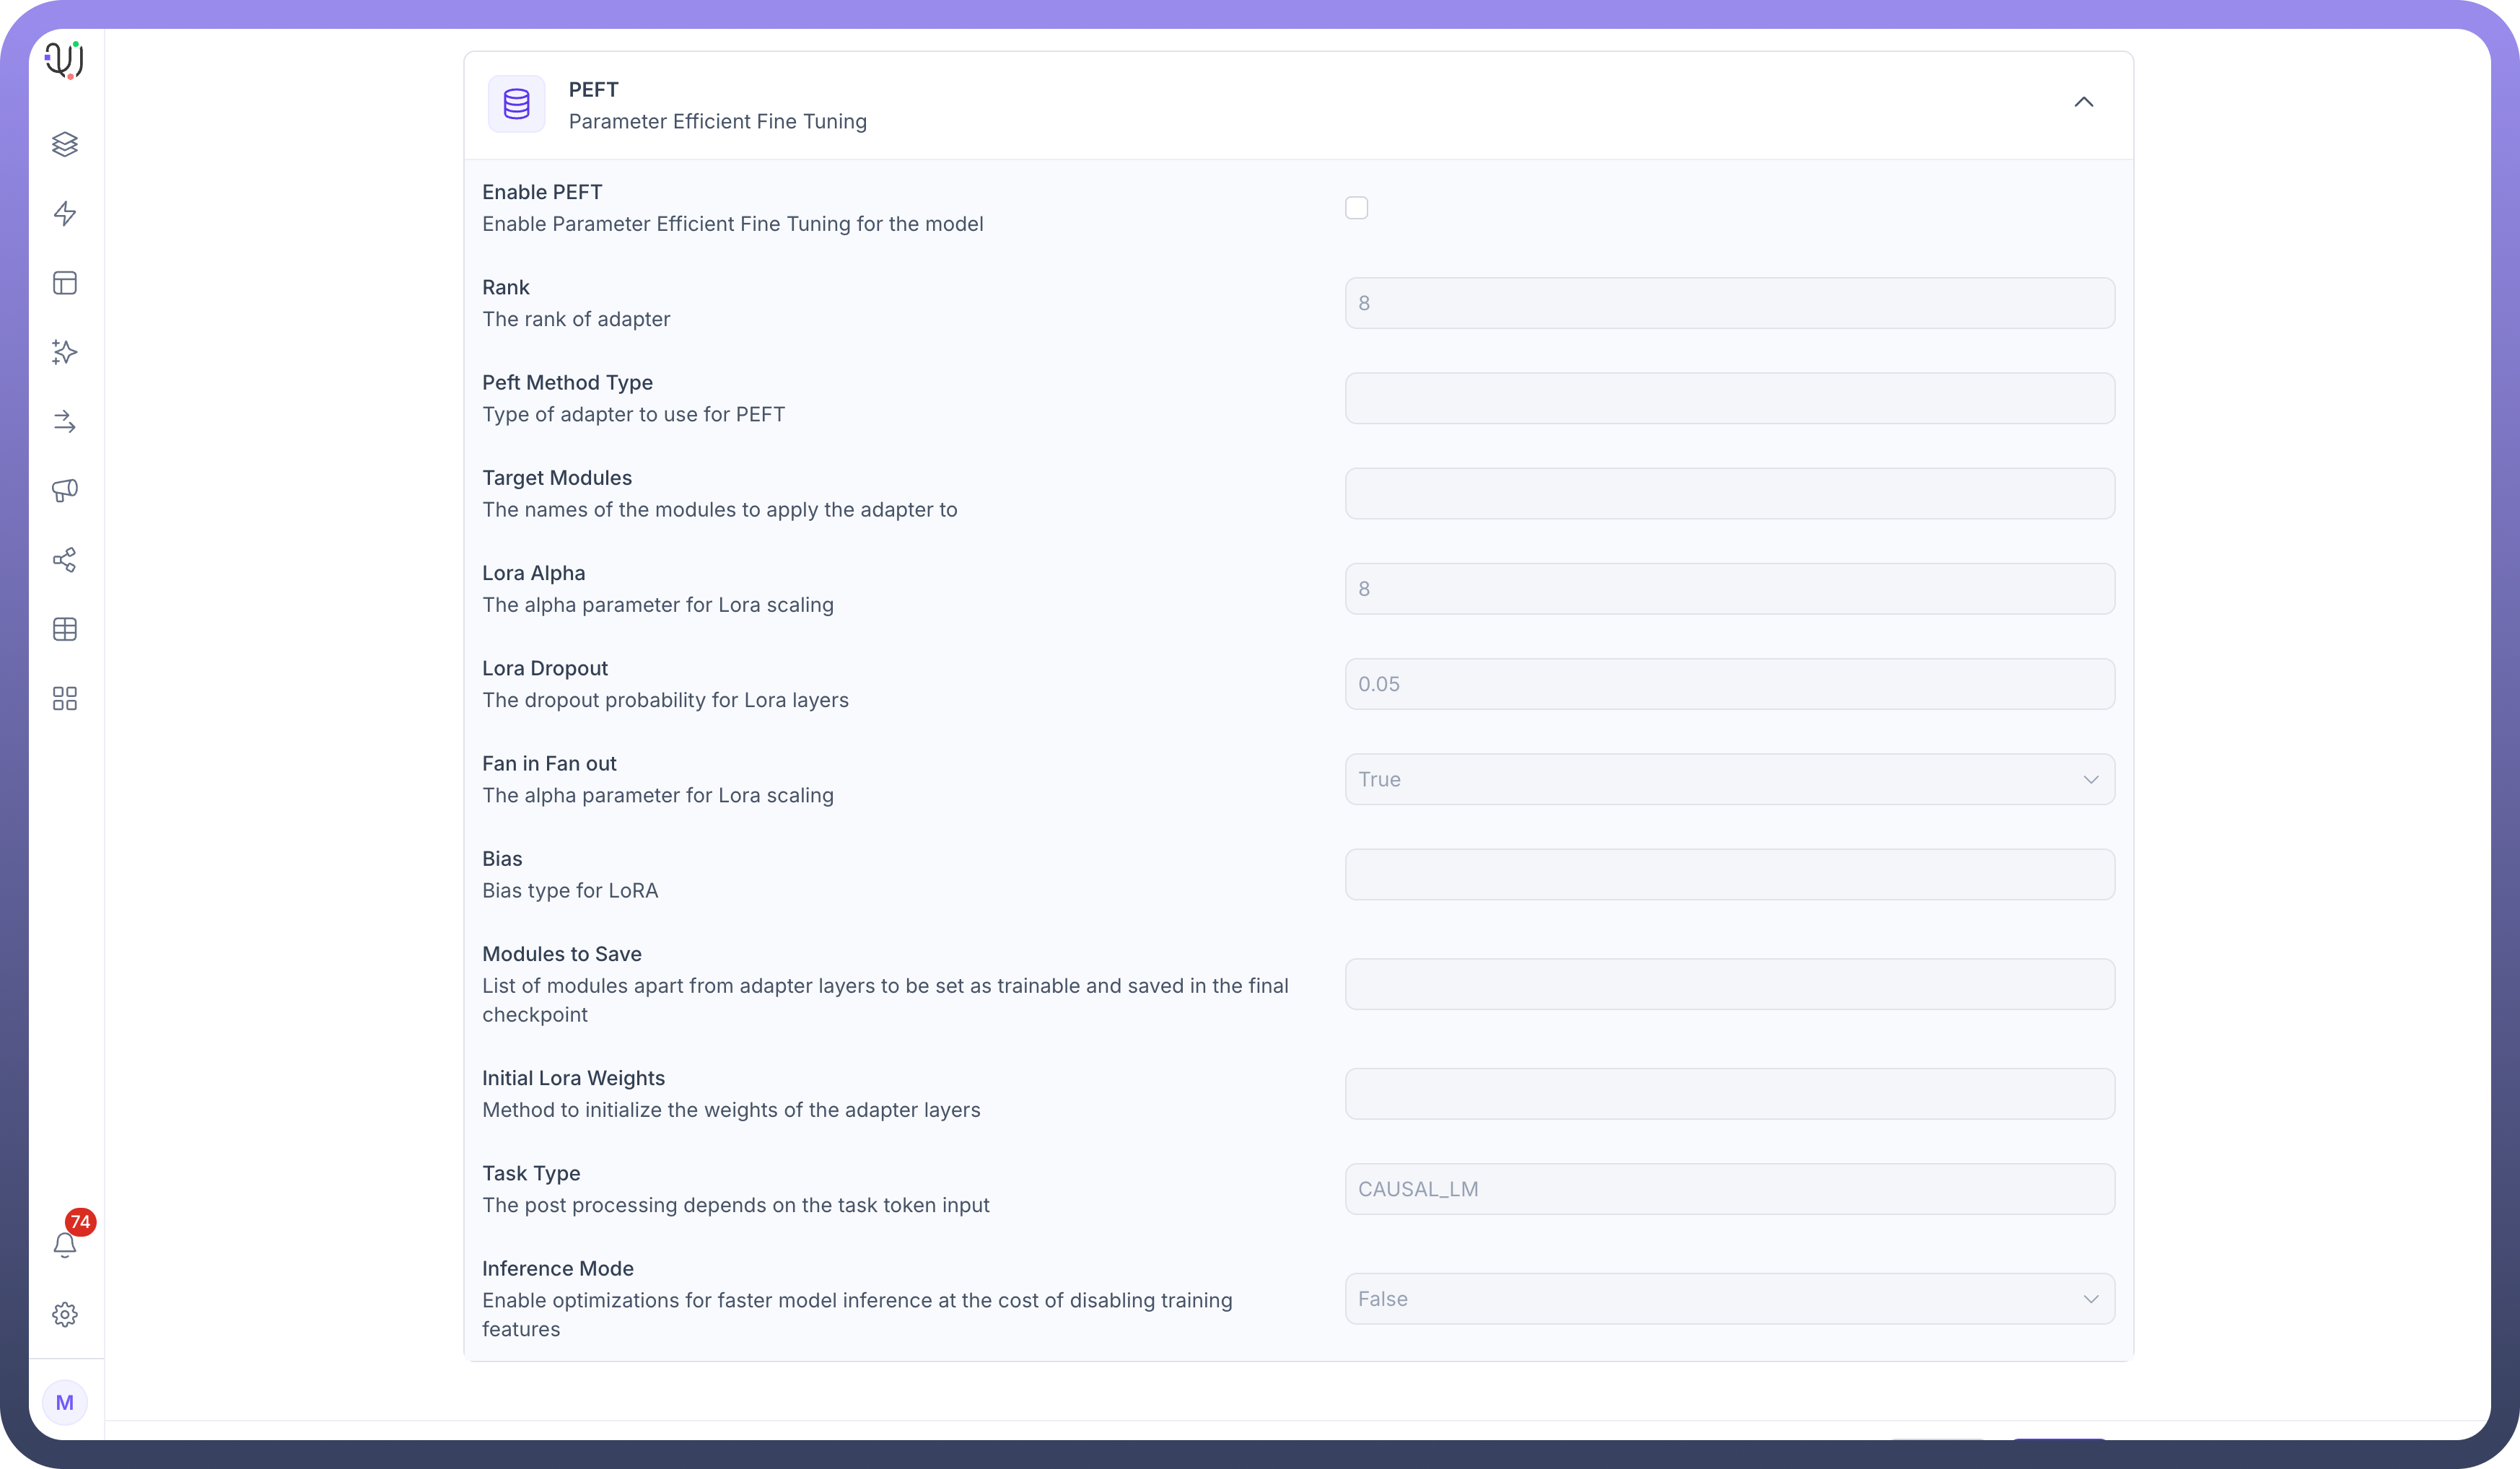Click the lightning bolt sidebar icon

click(x=65, y=213)
